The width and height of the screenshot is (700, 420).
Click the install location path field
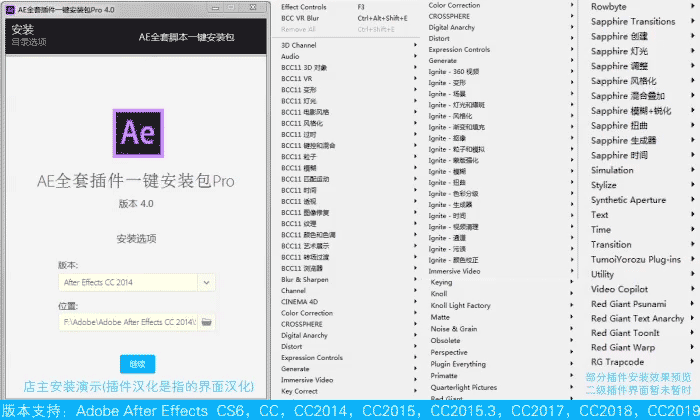129,322
